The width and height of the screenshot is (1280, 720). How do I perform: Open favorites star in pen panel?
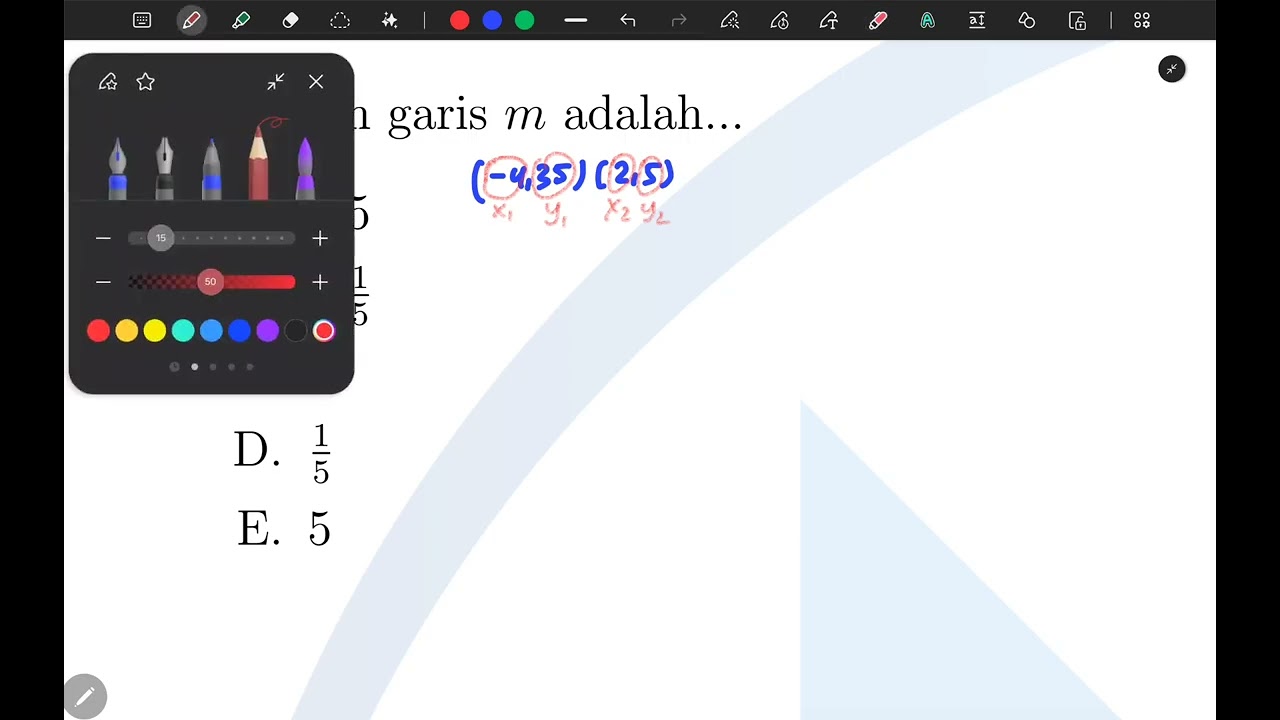[x=146, y=82]
